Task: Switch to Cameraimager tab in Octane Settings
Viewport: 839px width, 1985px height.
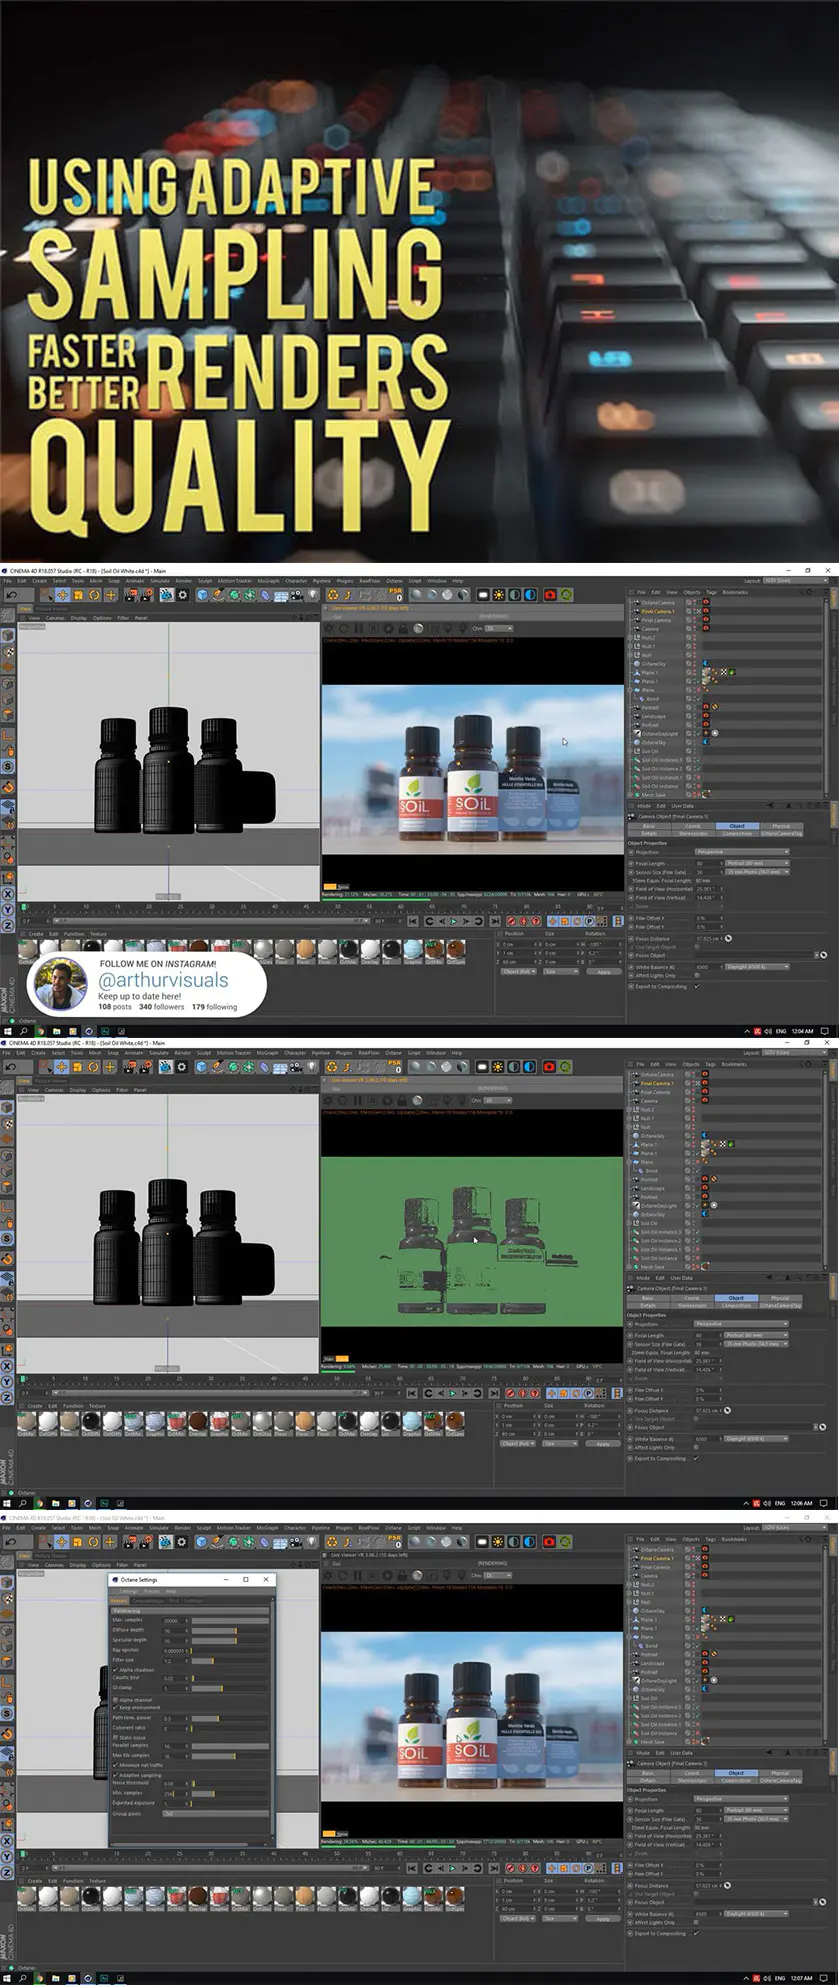Action: click(x=148, y=1601)
